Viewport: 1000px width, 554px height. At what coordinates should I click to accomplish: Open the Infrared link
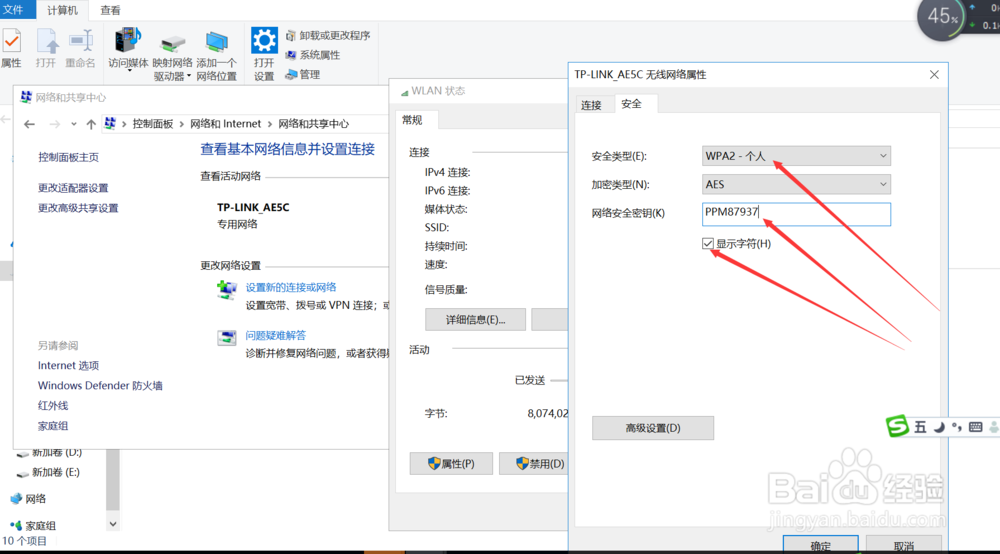(x=53, y=405)
